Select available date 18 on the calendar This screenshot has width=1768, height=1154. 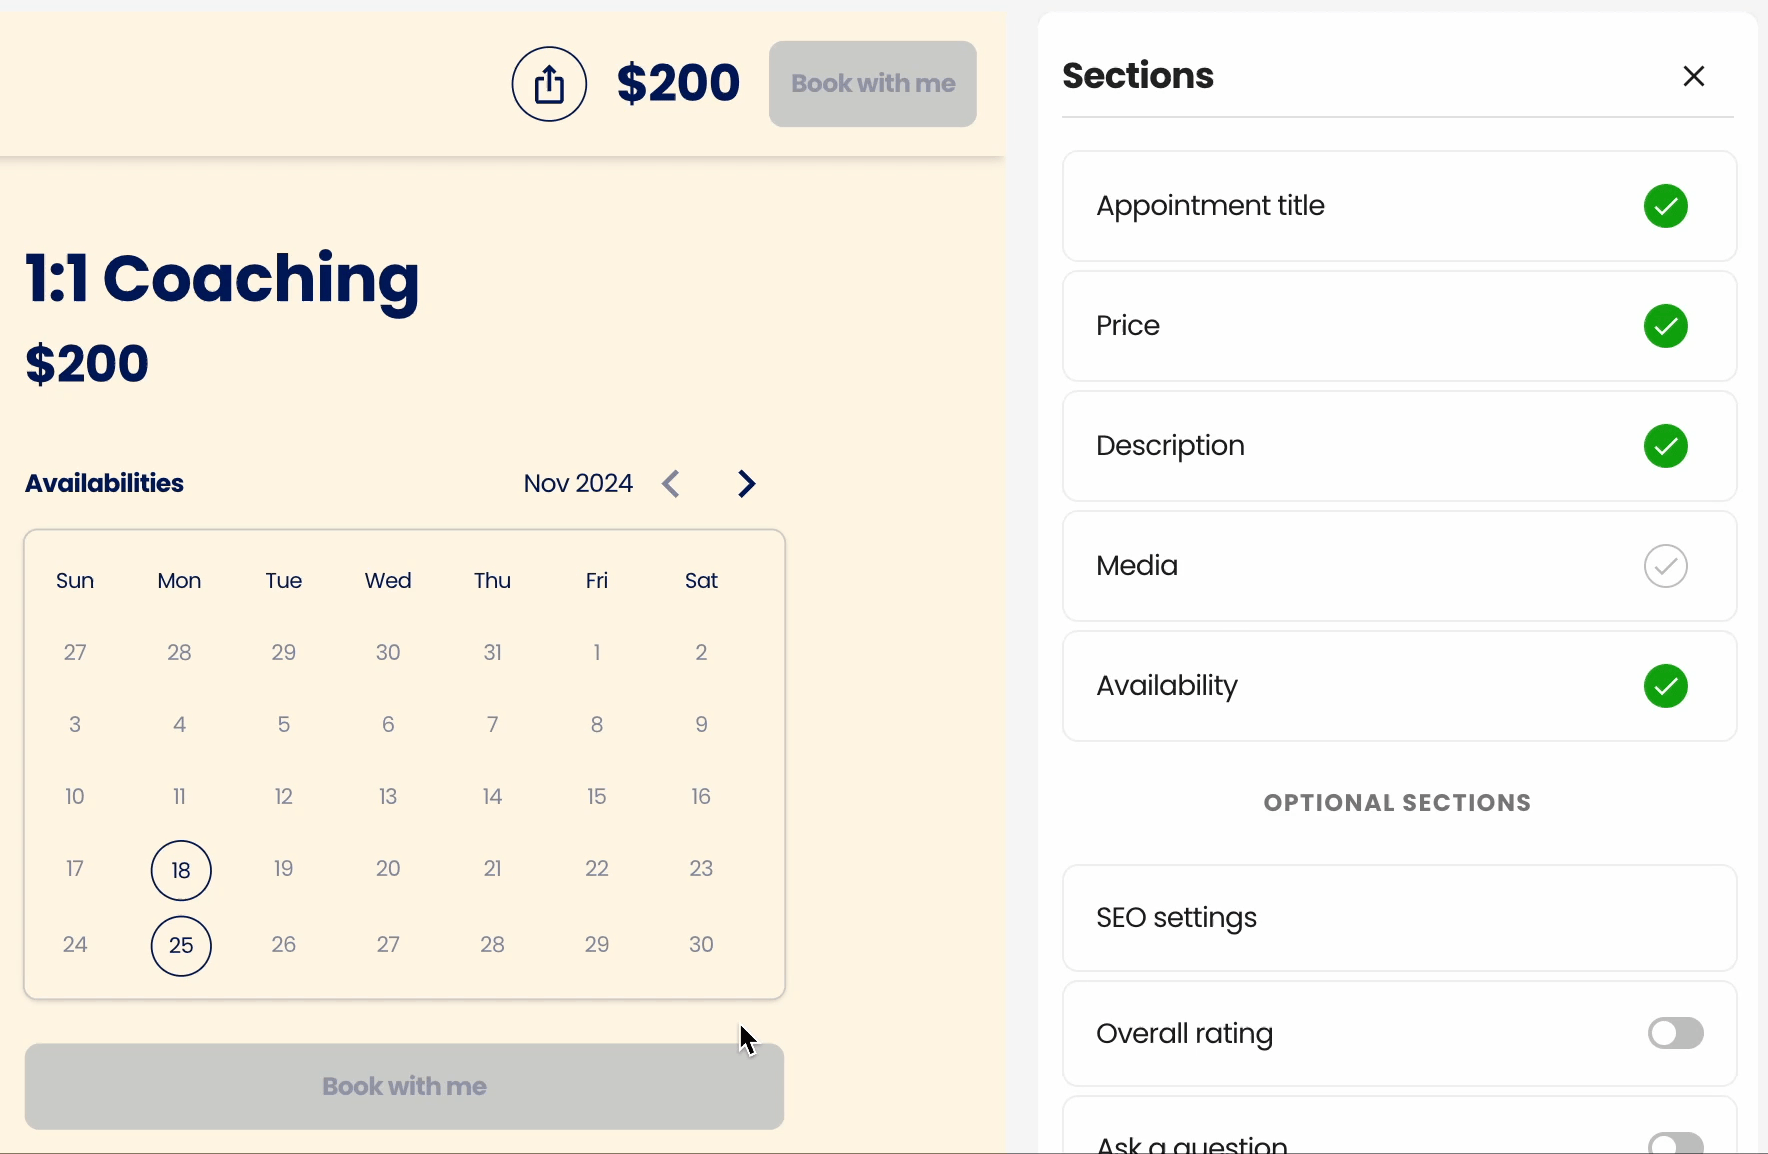(x=181, y=870)
